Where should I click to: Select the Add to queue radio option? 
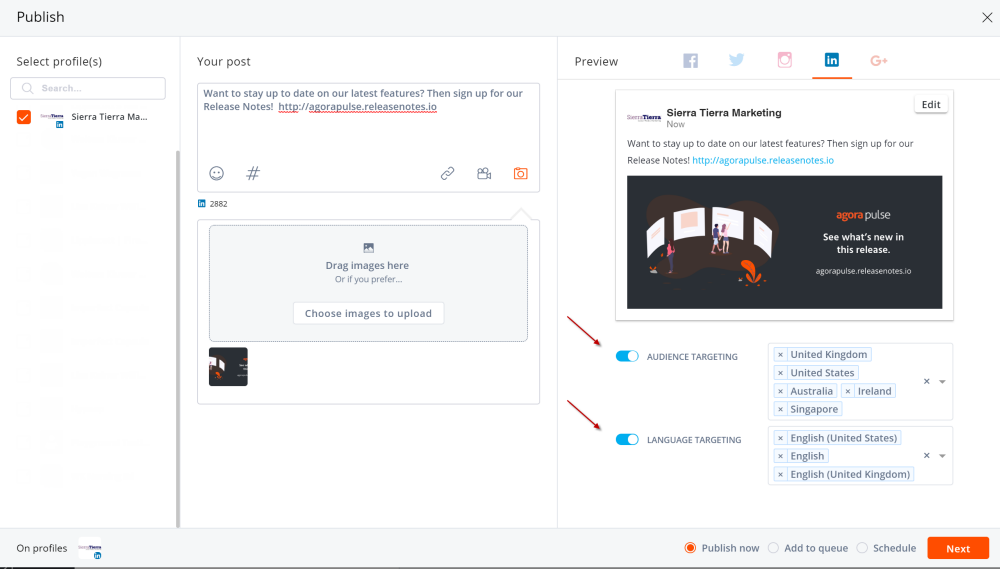click(x=773, y=548)
